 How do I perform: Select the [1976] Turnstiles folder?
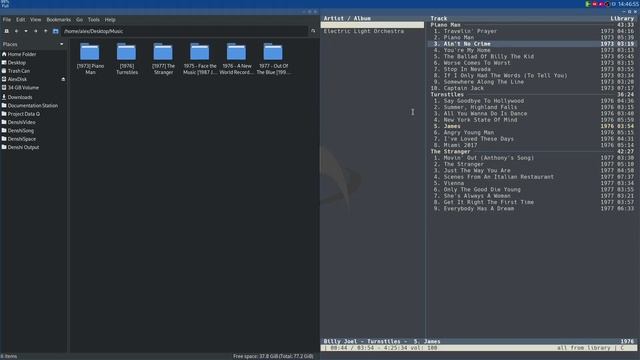pyautogui.click(x=127, y=58)
